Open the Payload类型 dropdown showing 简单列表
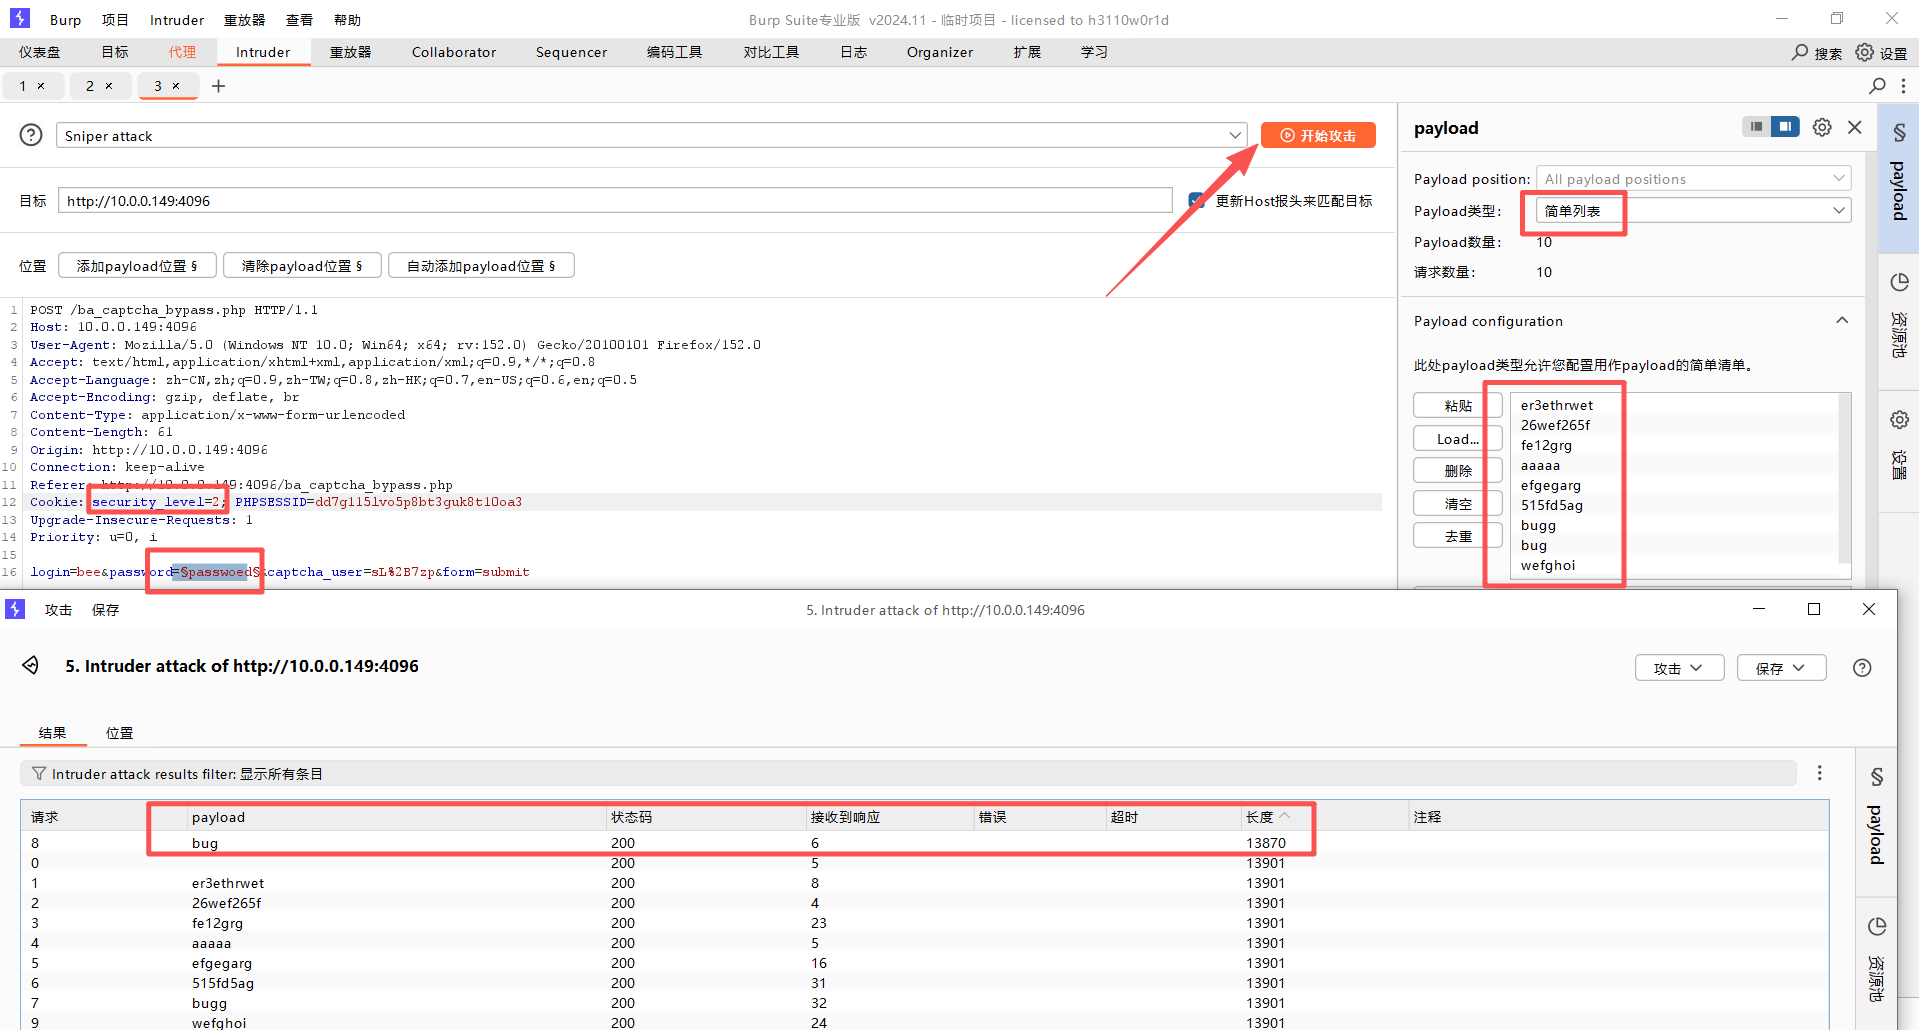 point(1694,210)
